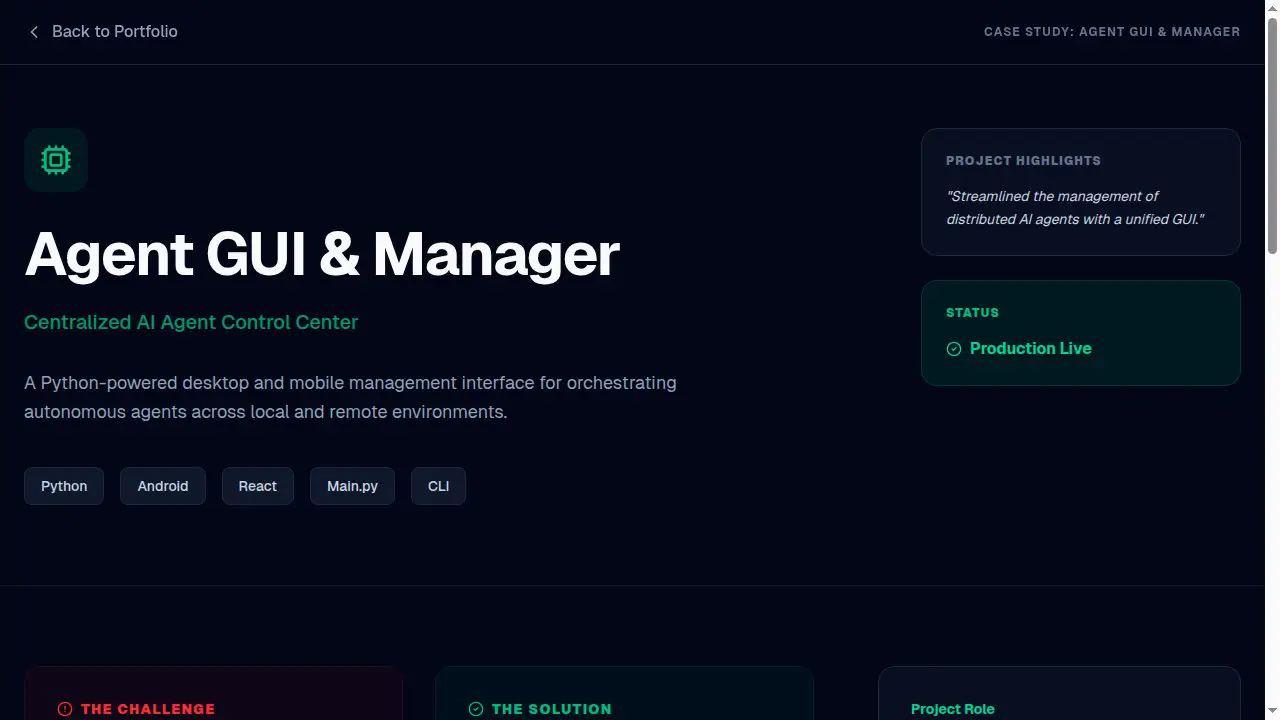Screen dimensions: 1280x720
Task: Click the Back to Portfolio link
Action: click(101, 32)
